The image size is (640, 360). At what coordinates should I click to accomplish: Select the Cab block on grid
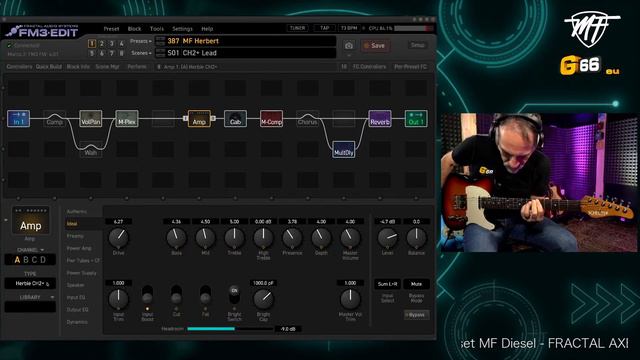point(236,118)
